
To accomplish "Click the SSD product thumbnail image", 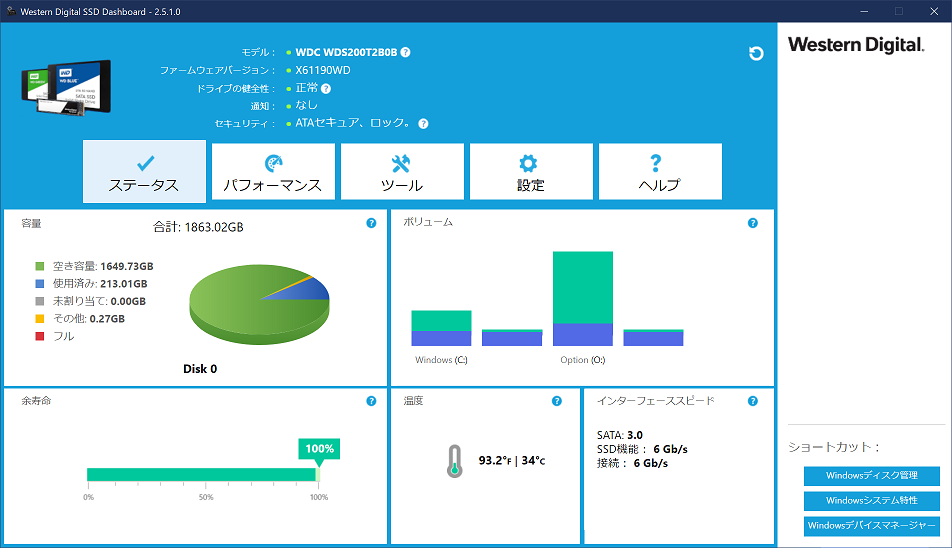I will (x=66, y=87).
